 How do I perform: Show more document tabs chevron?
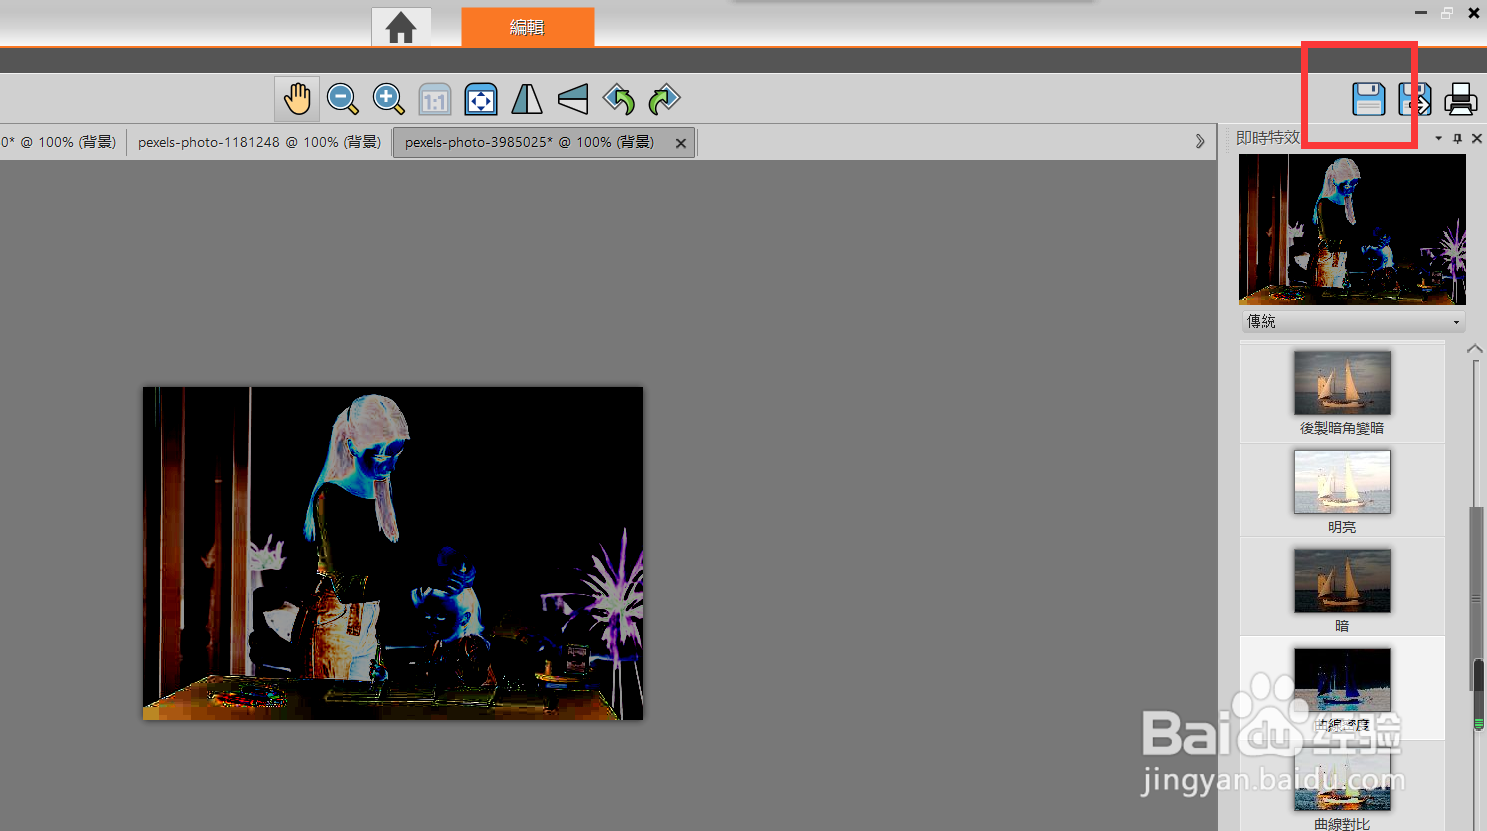pos(1200,141)
